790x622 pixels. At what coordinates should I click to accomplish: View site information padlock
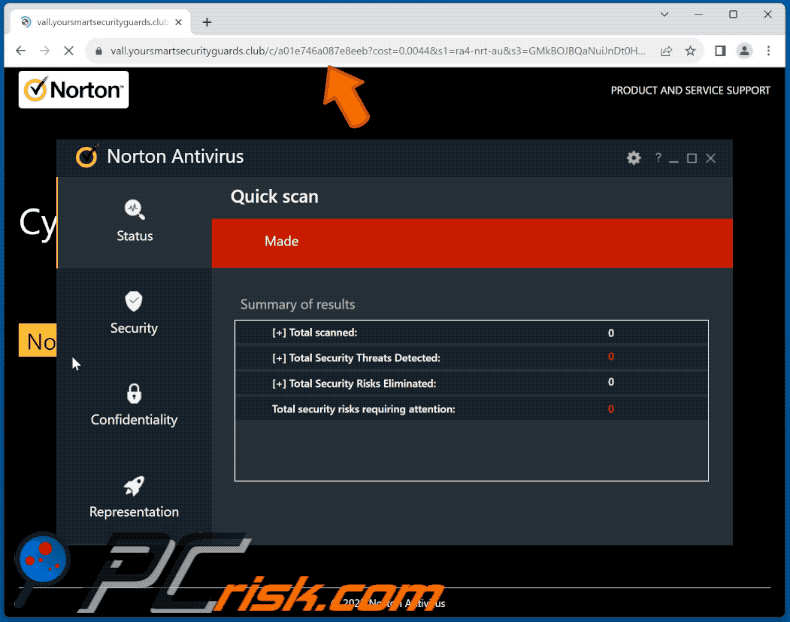pyautogui.click(x=99, y=51)
